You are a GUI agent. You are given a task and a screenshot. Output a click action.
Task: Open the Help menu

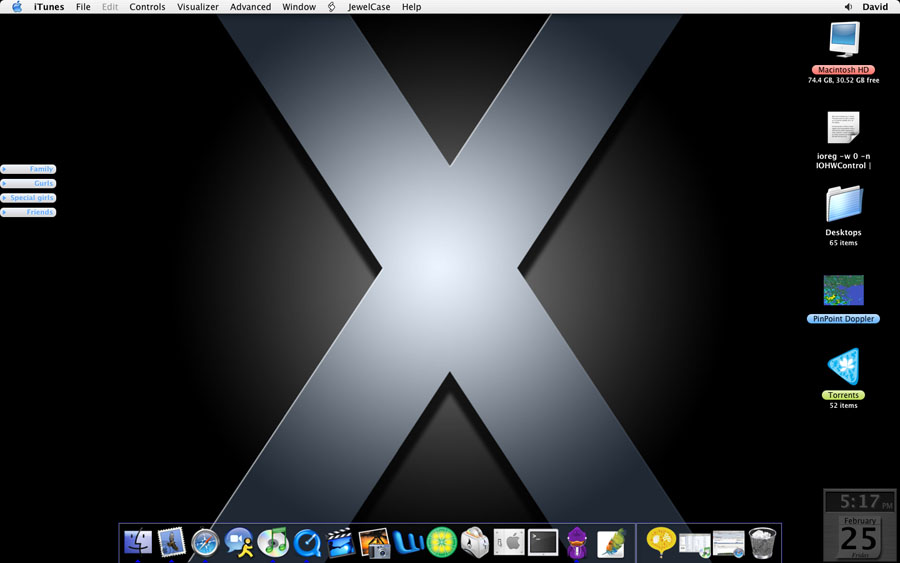point(411,7)
